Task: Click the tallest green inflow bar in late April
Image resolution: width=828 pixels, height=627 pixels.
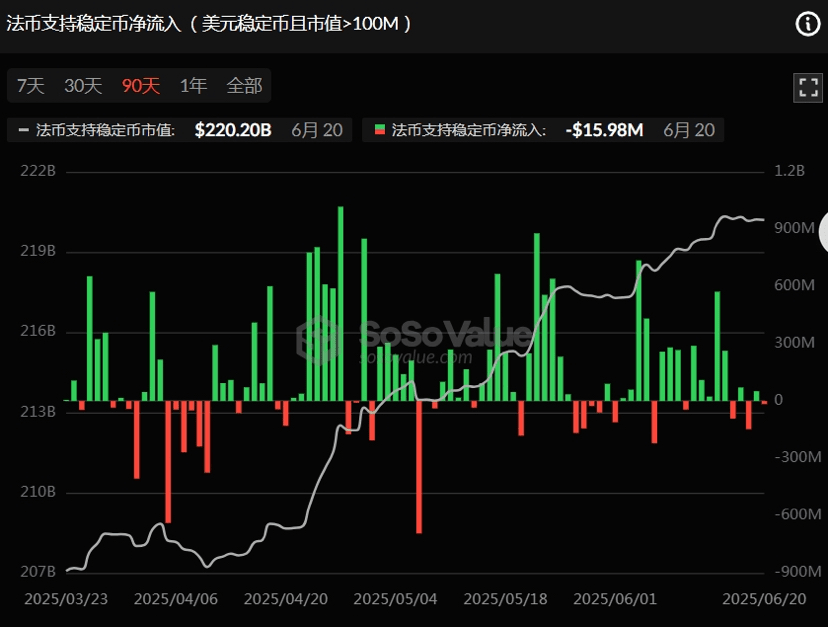Action: tap(341, 304)
